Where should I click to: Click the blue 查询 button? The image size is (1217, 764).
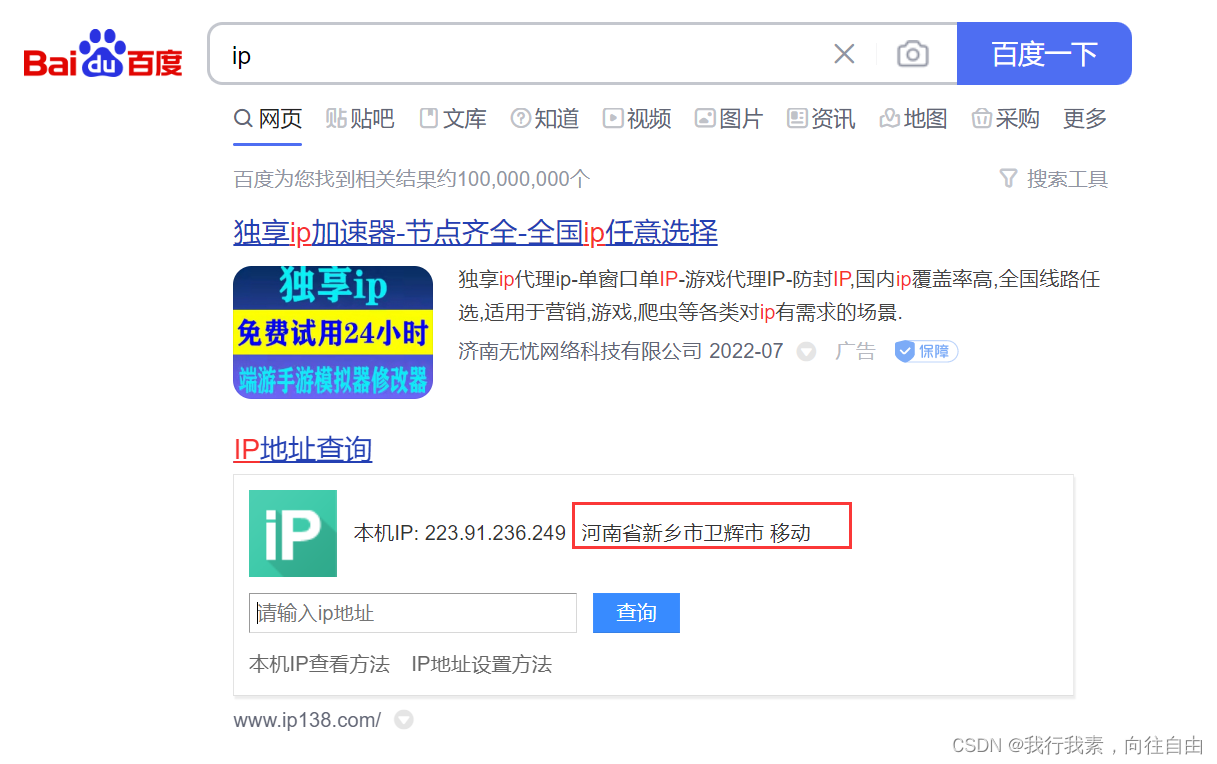point(636,613)
